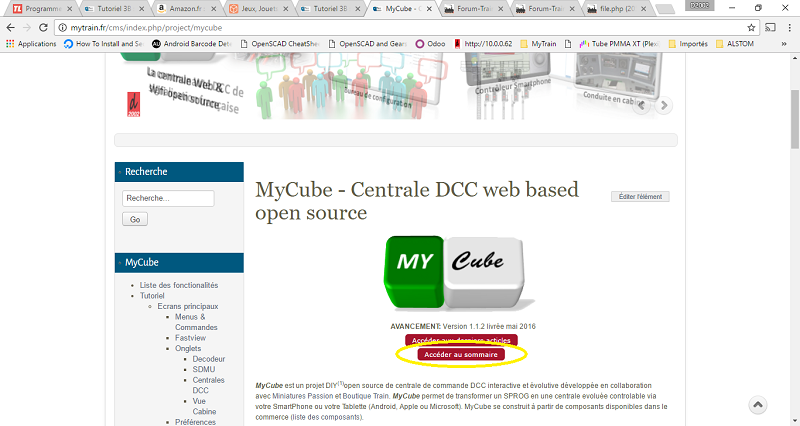
Task: Open OpenSCAD CheatSheet bookmark
Action: pos(280,44)
